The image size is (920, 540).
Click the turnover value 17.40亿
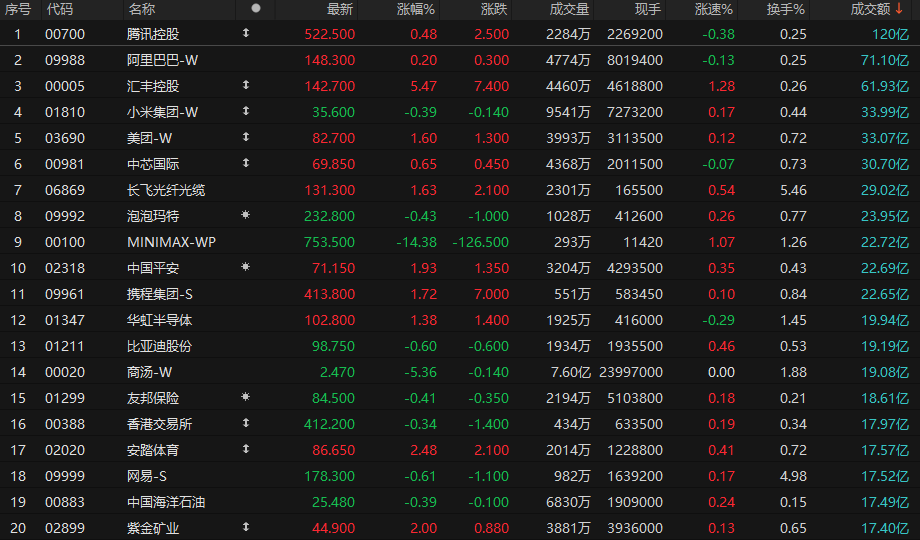tap(885, 528)
